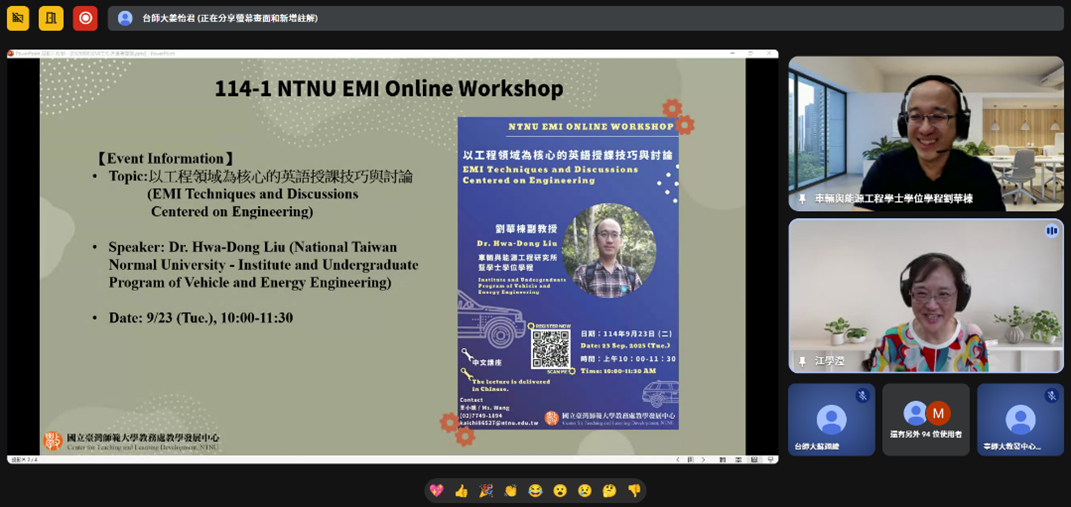This screenshot has width=1071, height=507.
Task: Click the muted mic icon on 台師大藍鴻綾 tile
Action: 862,396
